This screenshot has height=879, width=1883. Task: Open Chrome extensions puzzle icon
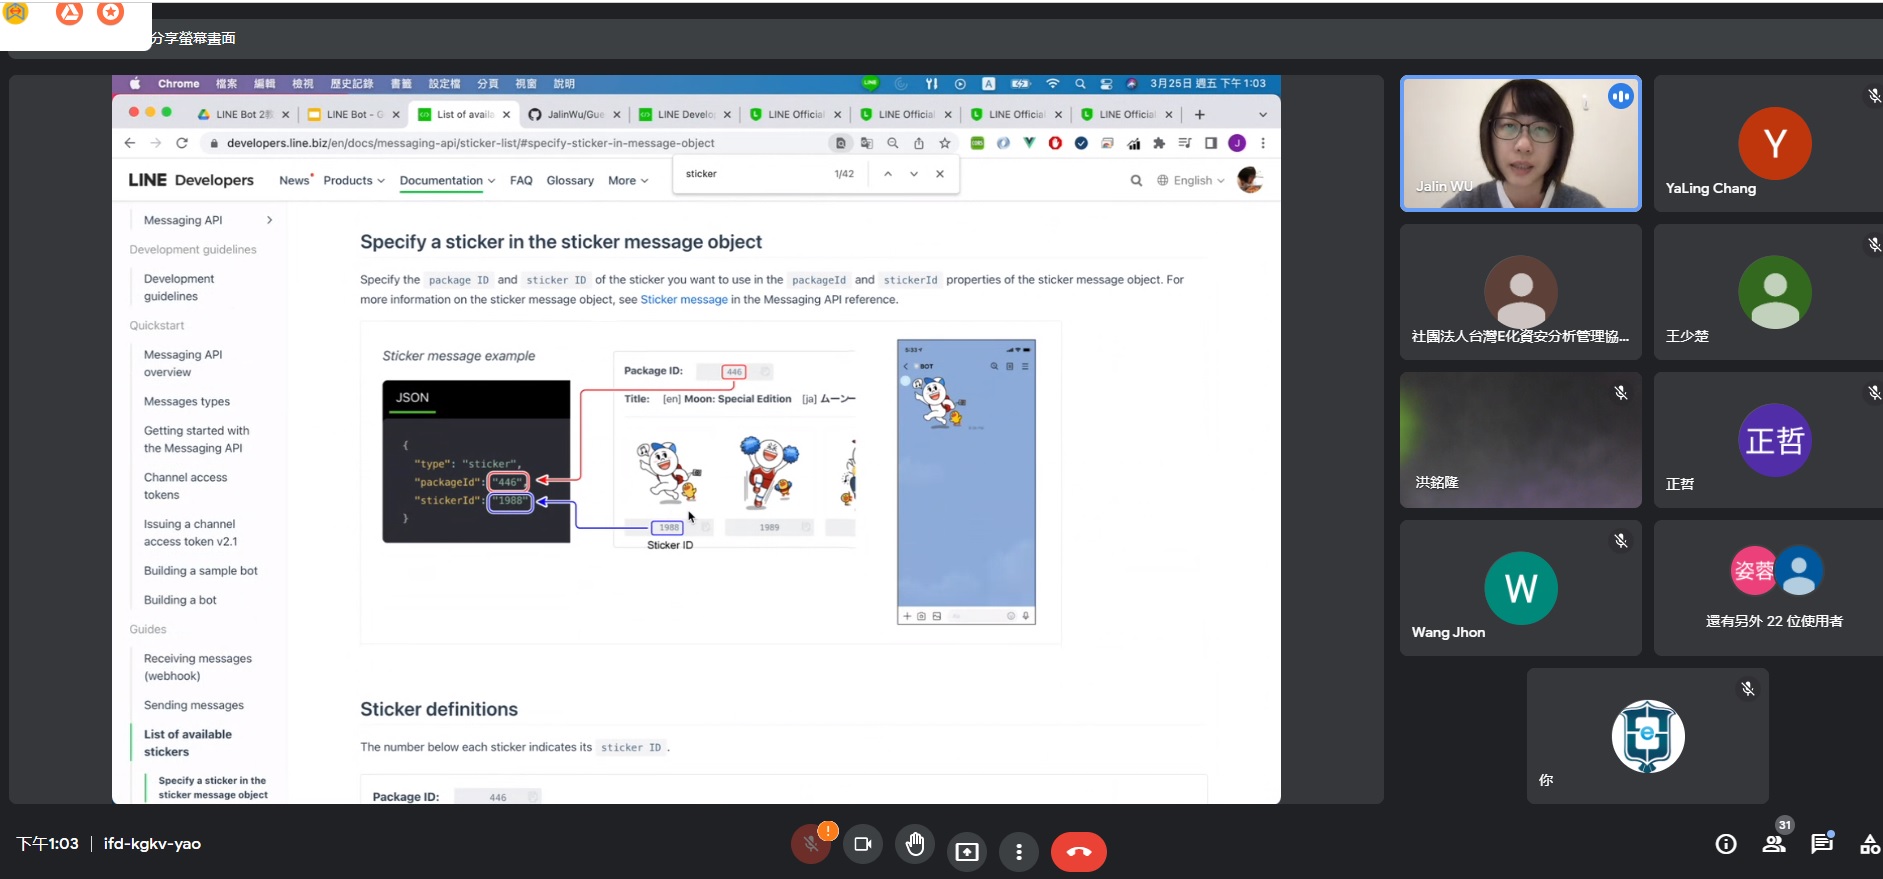tap(1159, 143)
